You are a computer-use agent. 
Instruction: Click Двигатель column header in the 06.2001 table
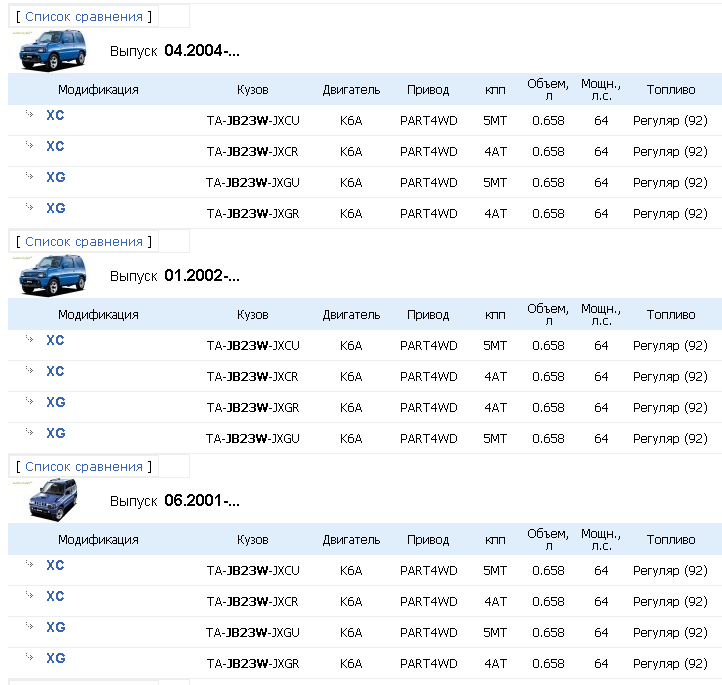(351, 540)
